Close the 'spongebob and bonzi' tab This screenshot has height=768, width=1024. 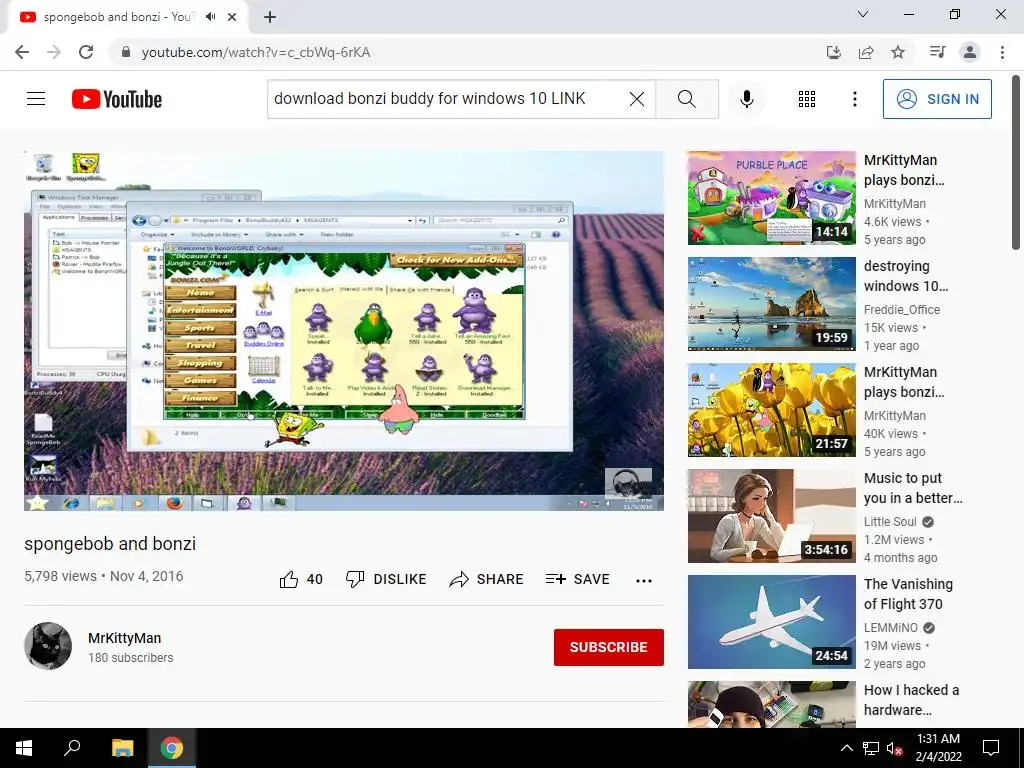pyautogui.click(x=232, y=17)
